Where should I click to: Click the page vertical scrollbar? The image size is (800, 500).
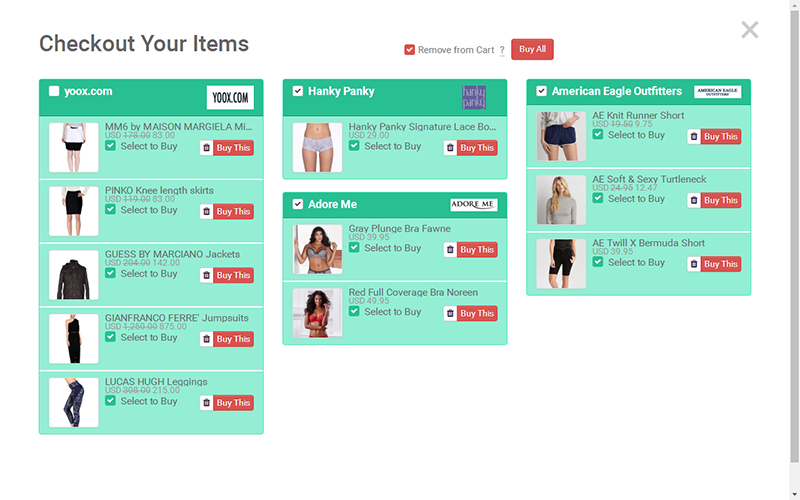click(x=794, y=235)
